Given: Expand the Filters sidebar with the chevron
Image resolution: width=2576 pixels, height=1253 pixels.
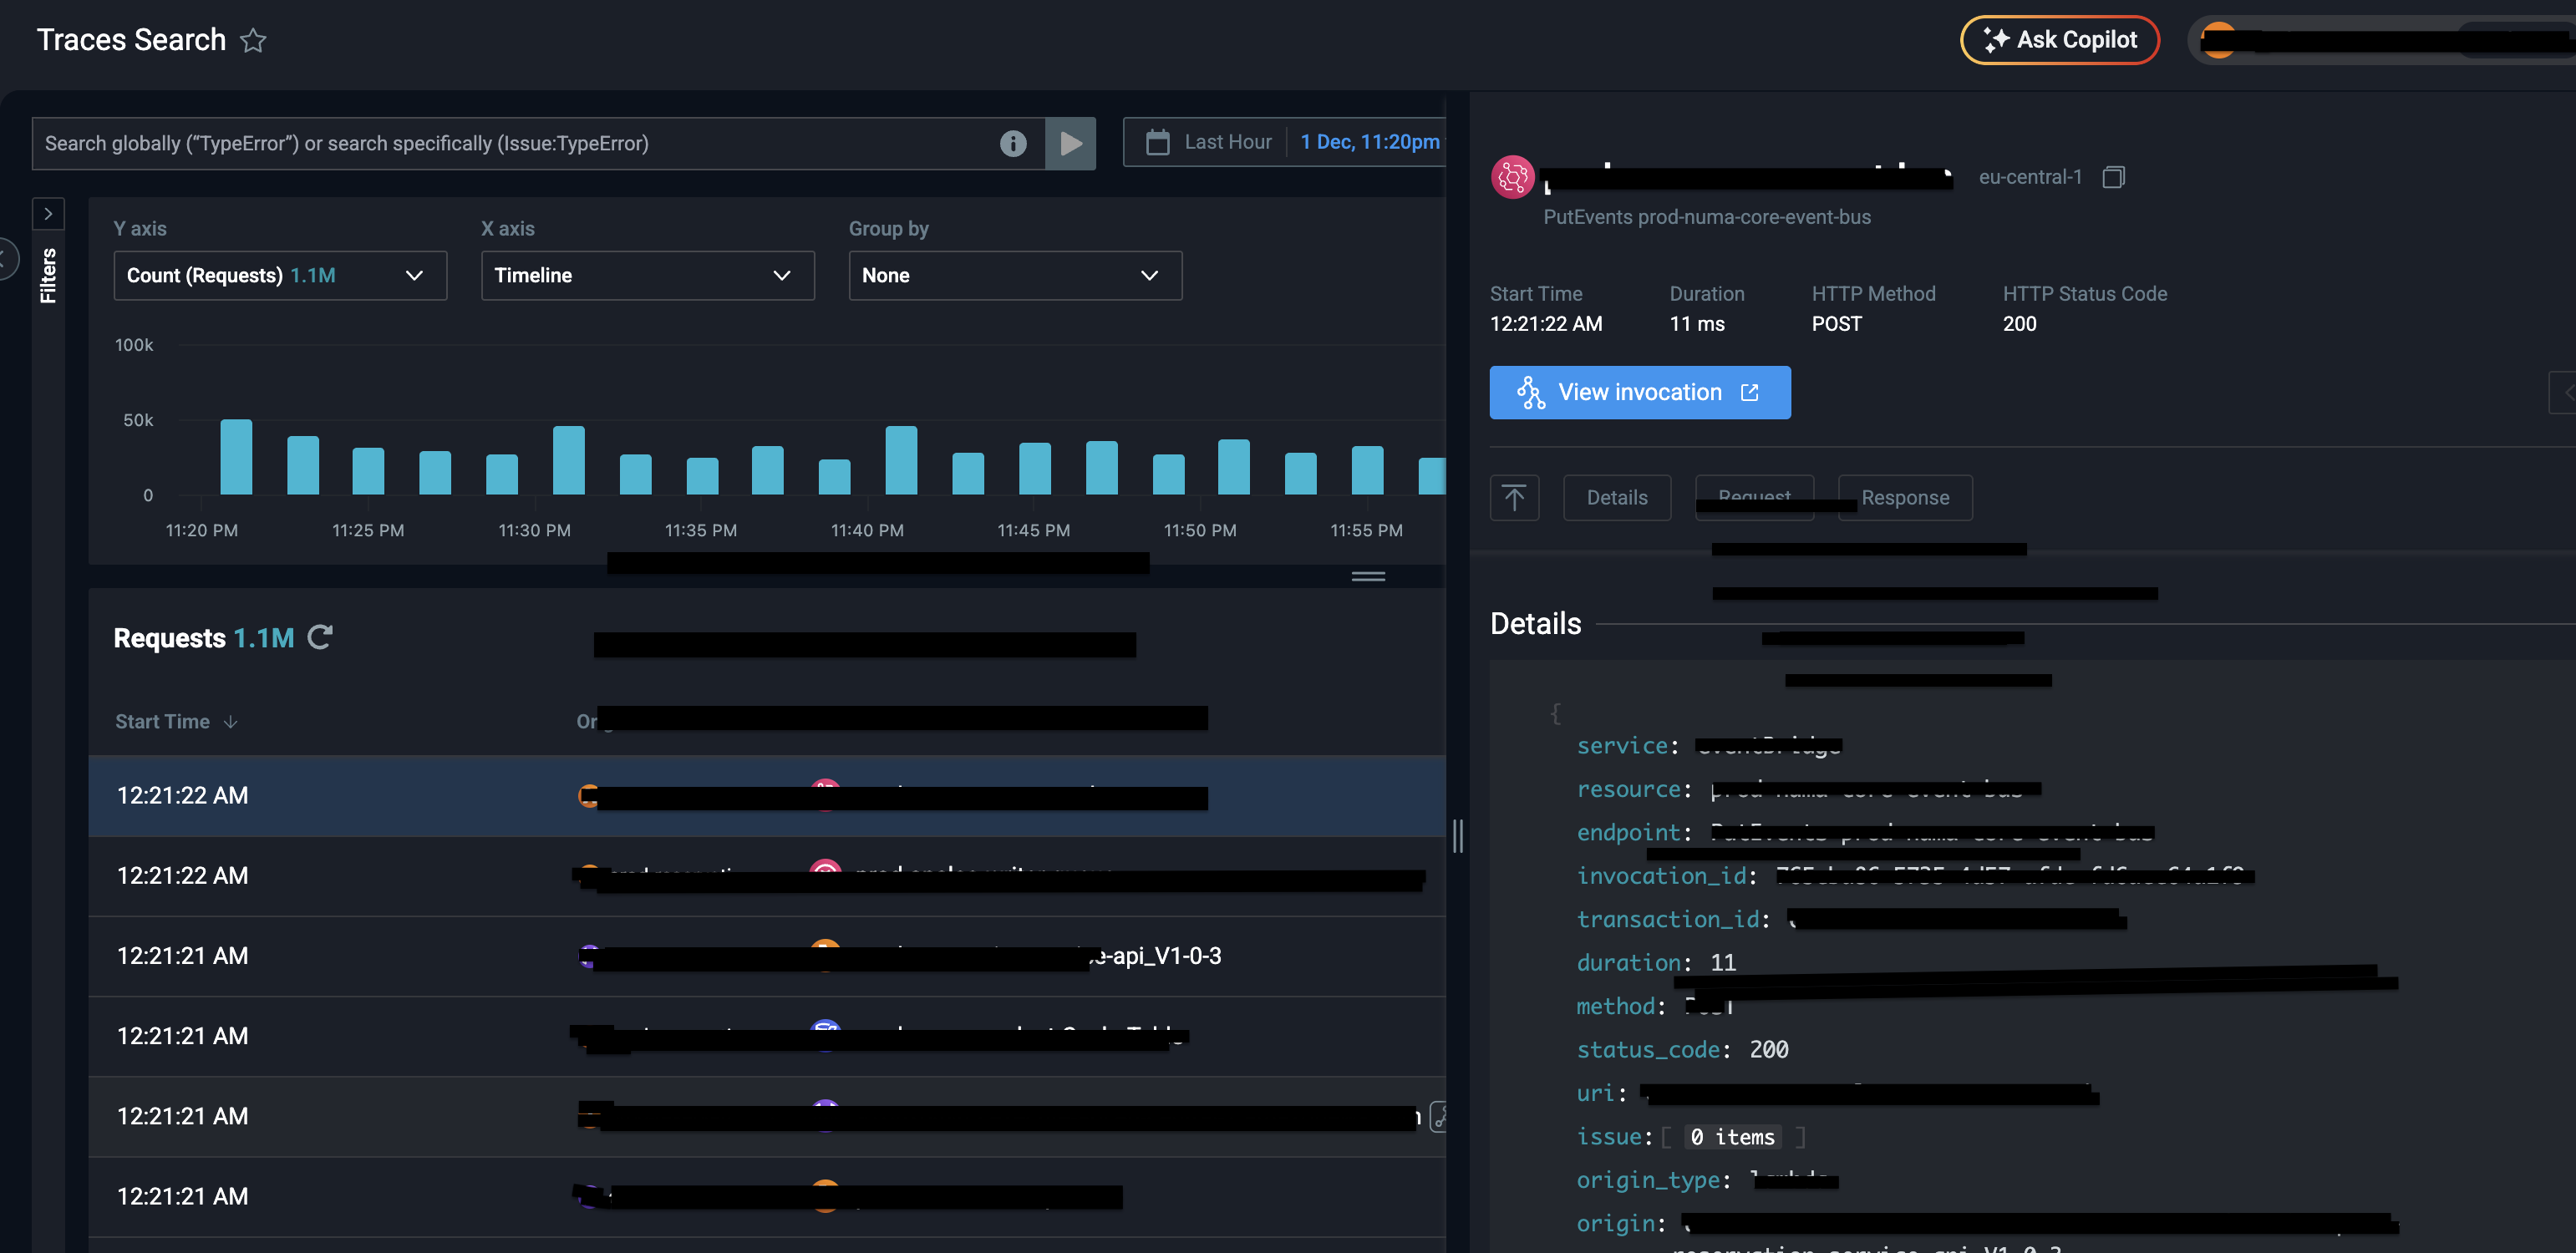Looking at the screenshot, I should (48, 213).
